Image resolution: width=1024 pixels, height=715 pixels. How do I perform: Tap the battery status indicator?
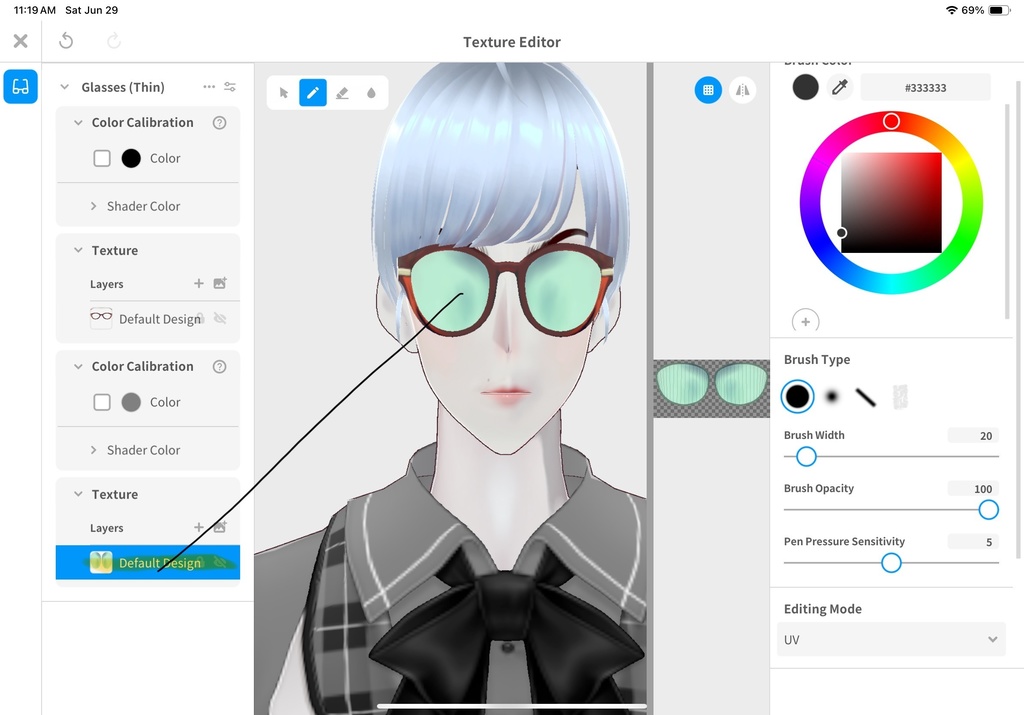point(999,10)
